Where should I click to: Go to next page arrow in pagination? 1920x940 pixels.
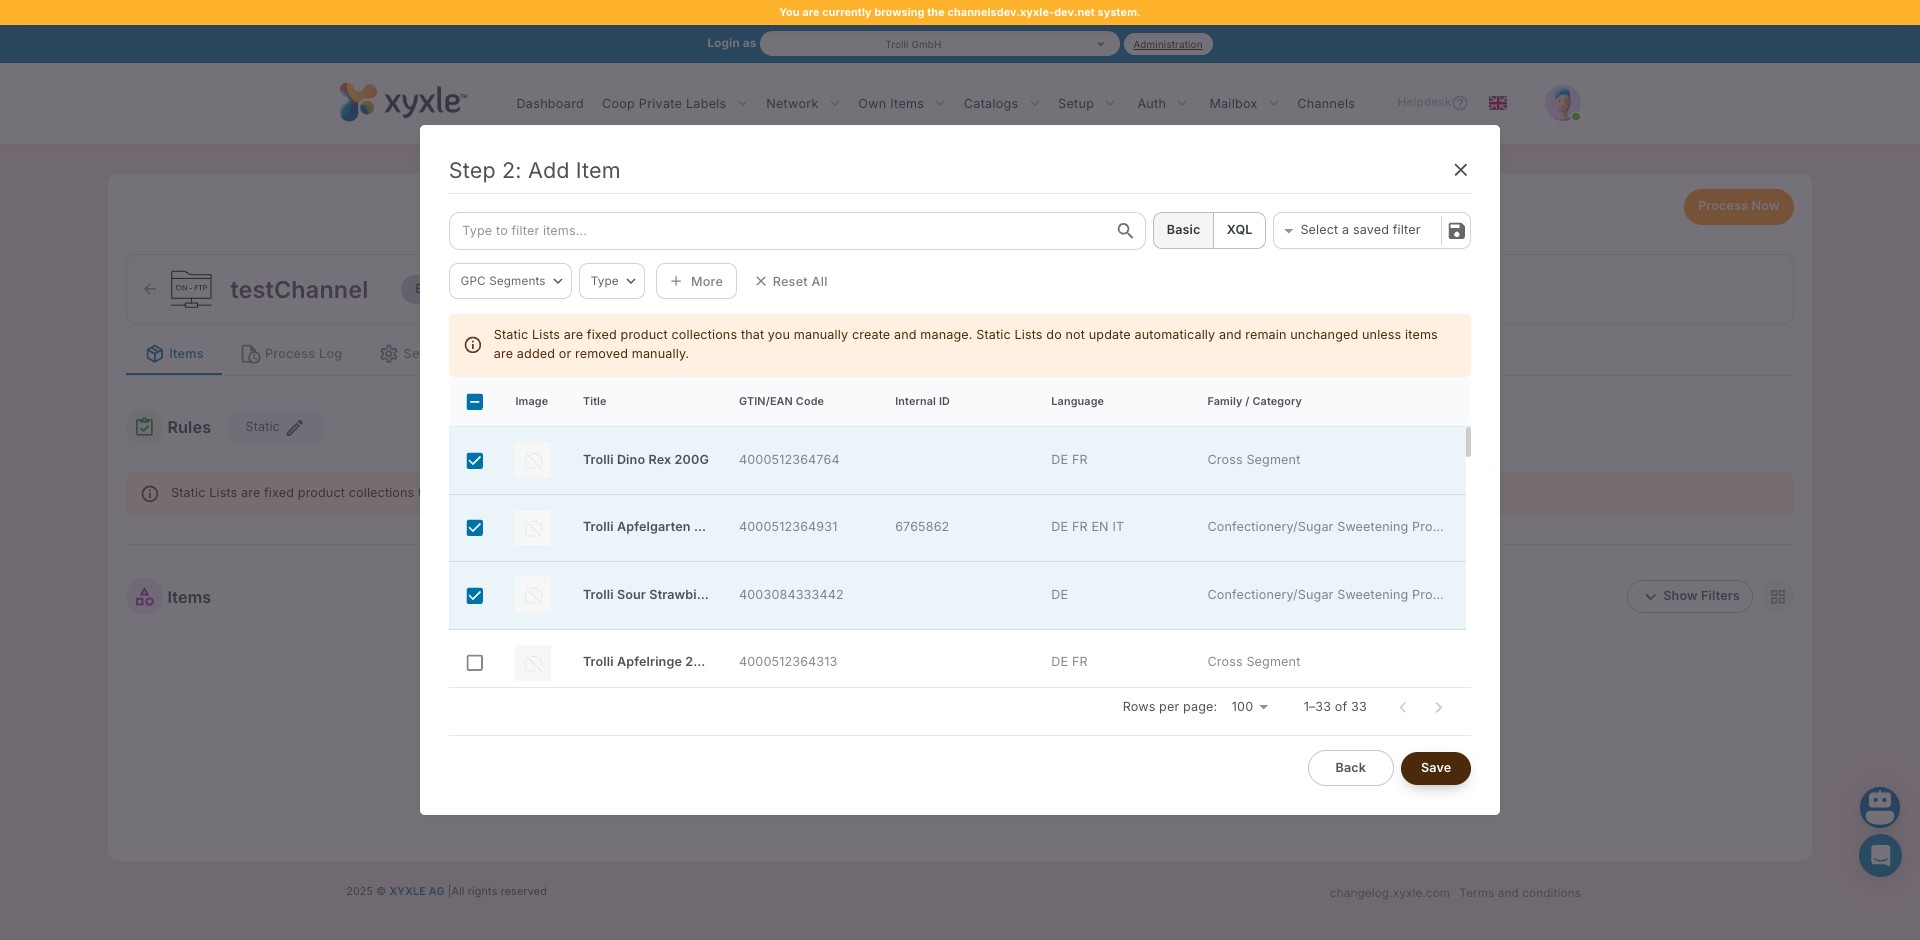[1438, 708]
